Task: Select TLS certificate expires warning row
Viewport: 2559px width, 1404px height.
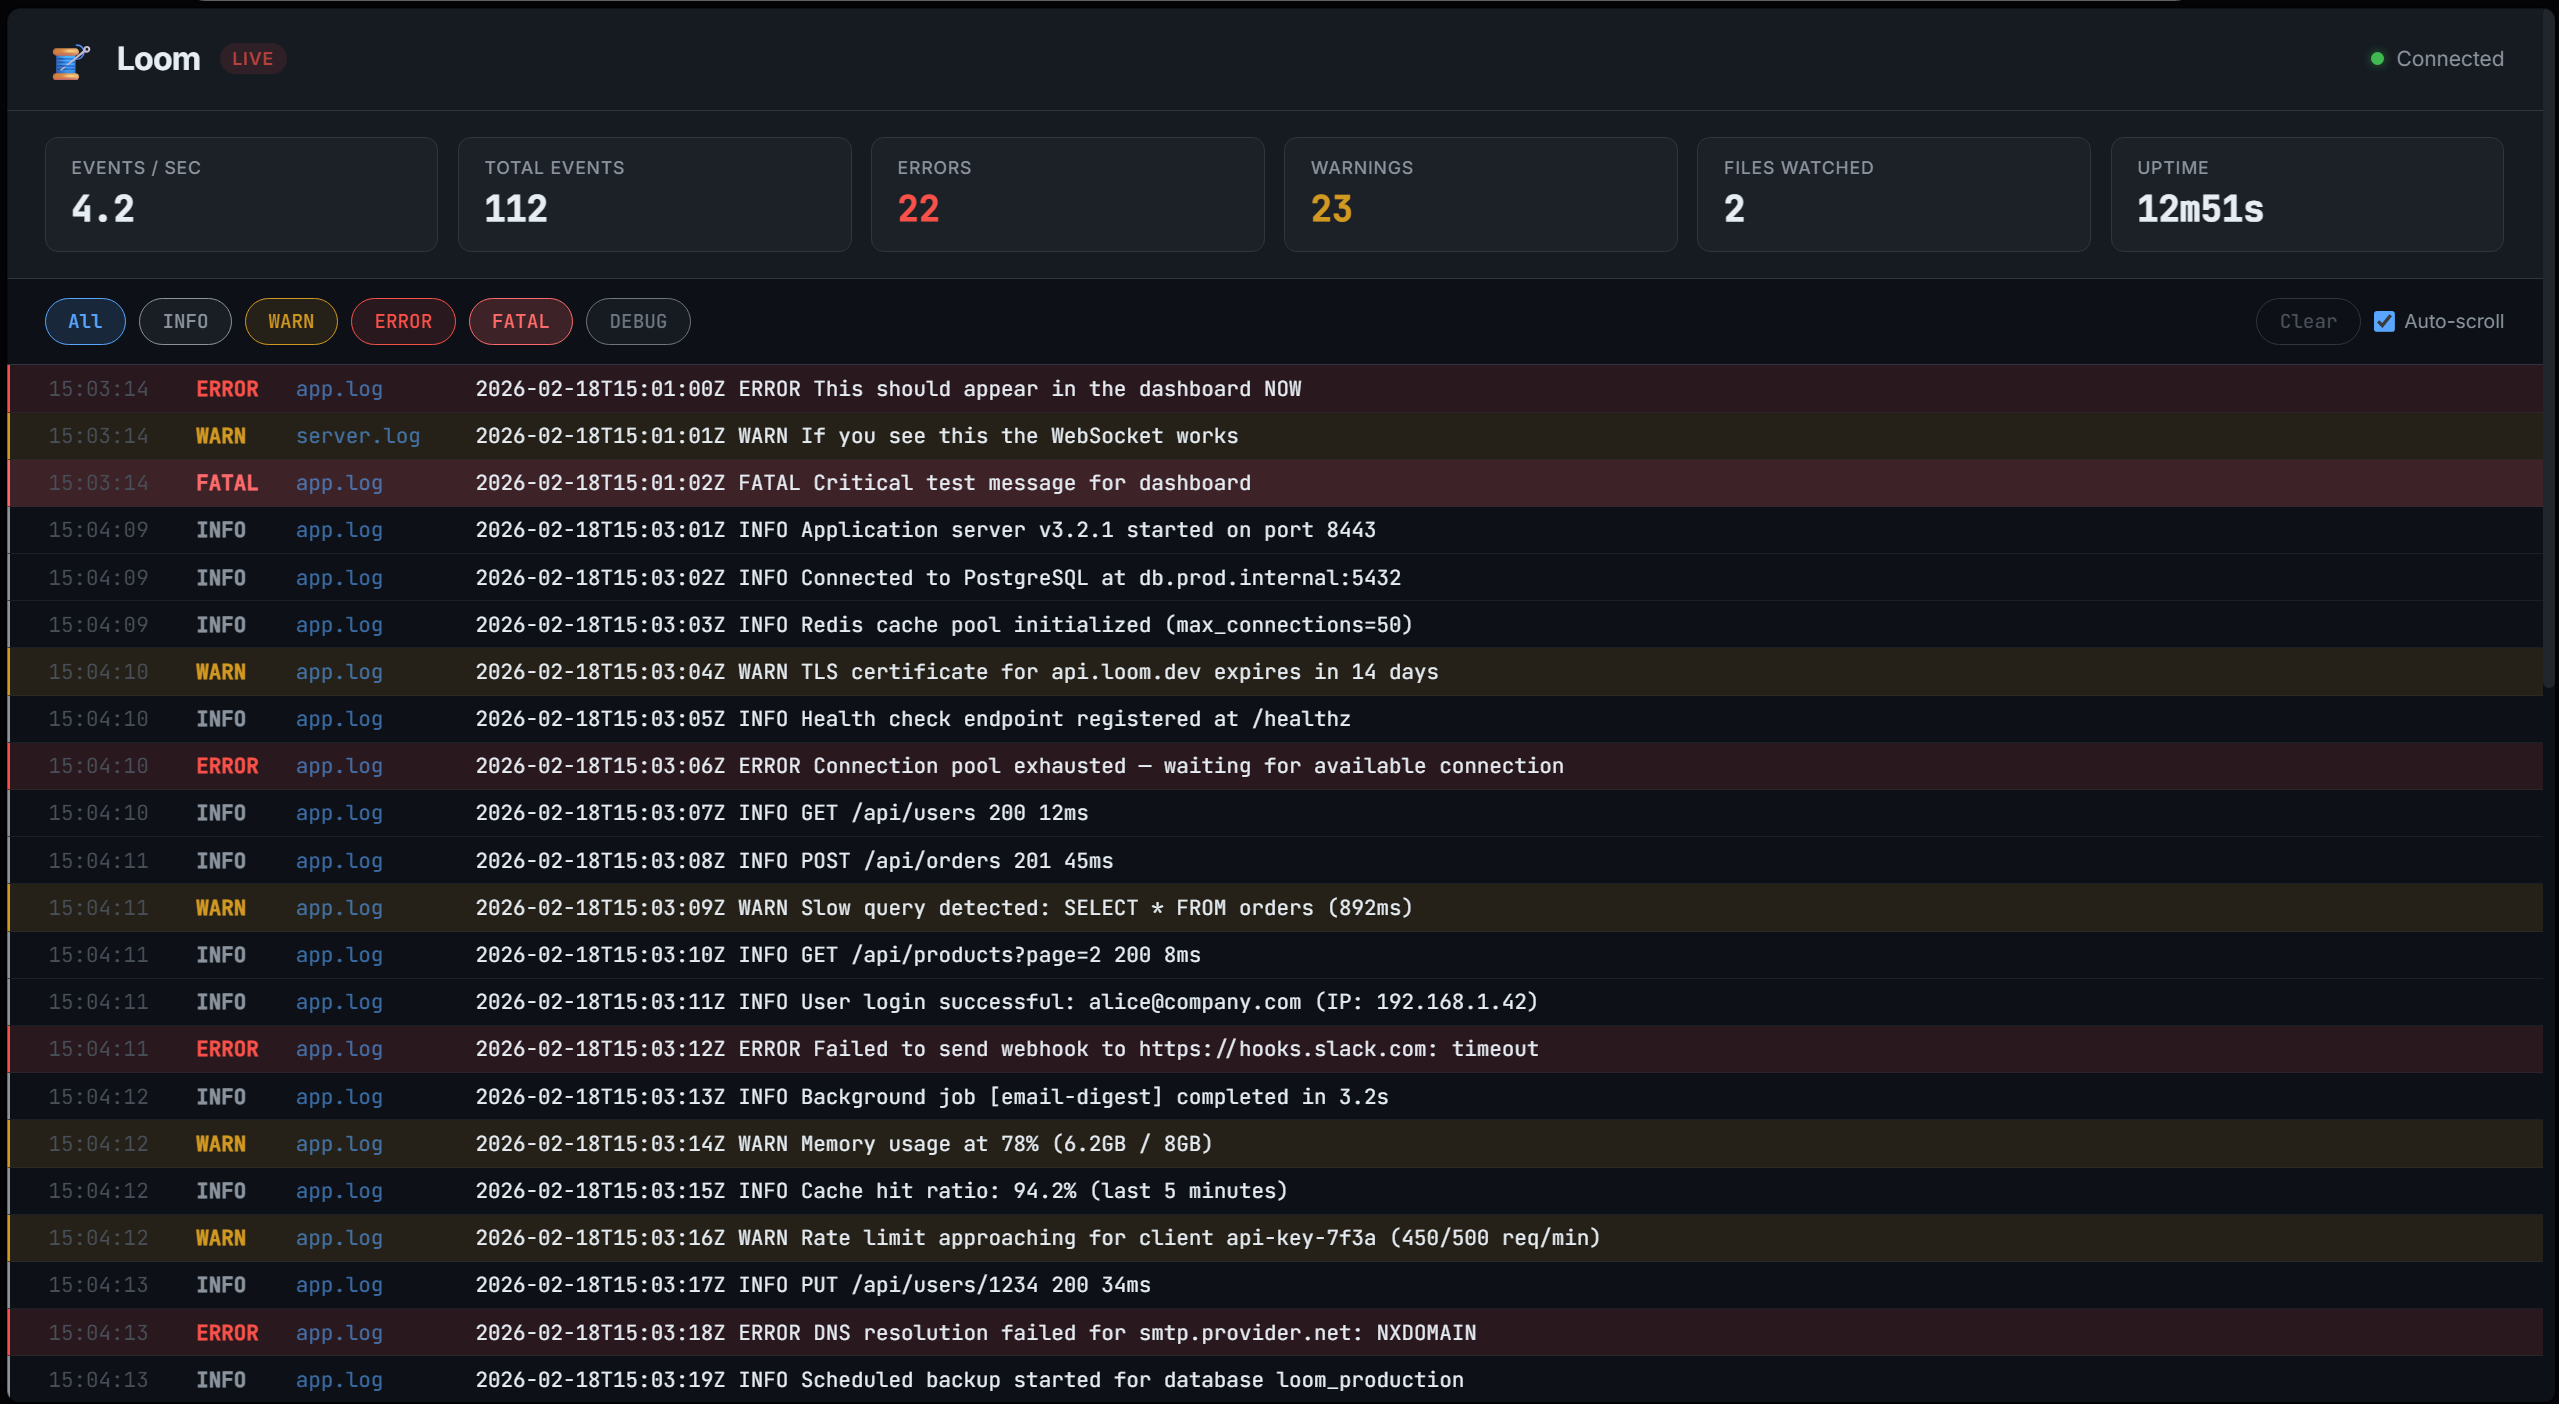Action: [x=1275, y=672]
